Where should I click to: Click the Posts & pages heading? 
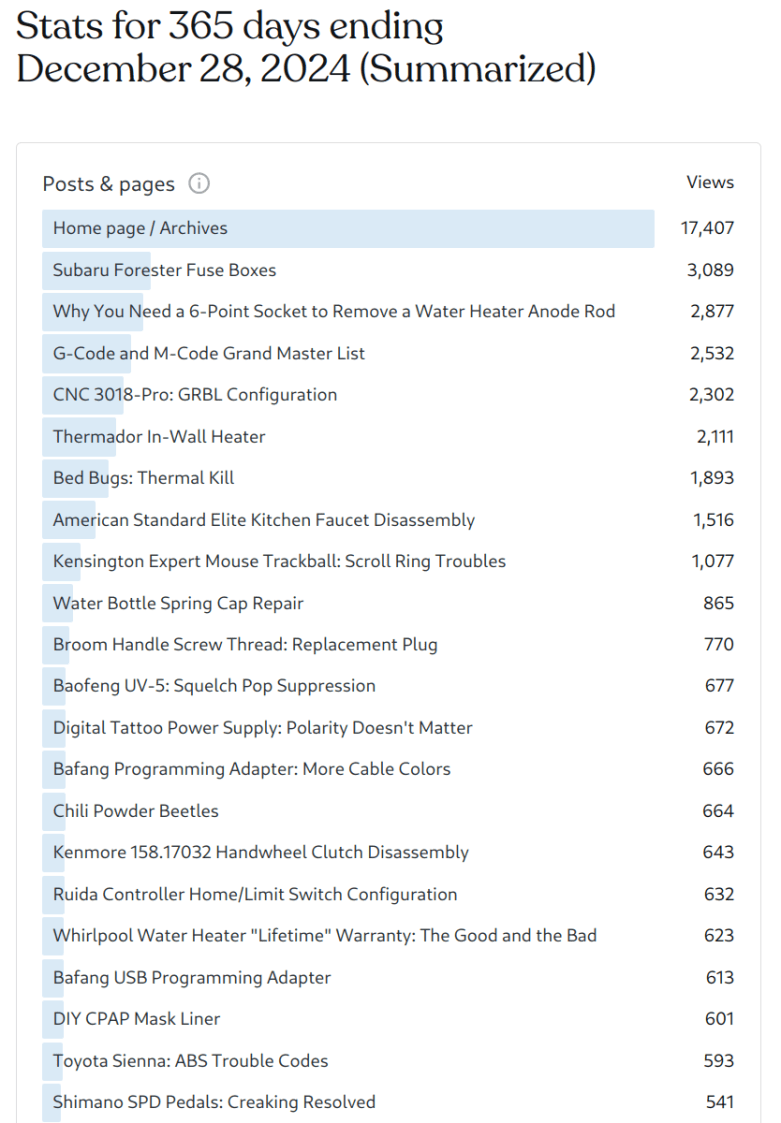[x=108, y=184]
